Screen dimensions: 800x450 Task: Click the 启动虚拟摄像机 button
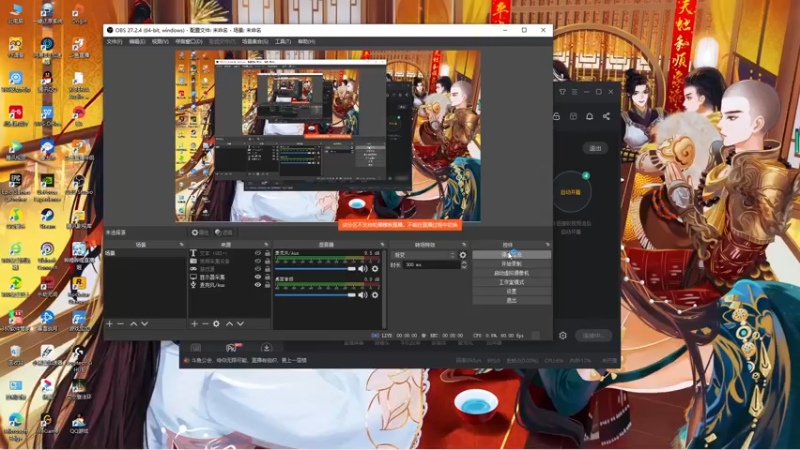point(511,273)
